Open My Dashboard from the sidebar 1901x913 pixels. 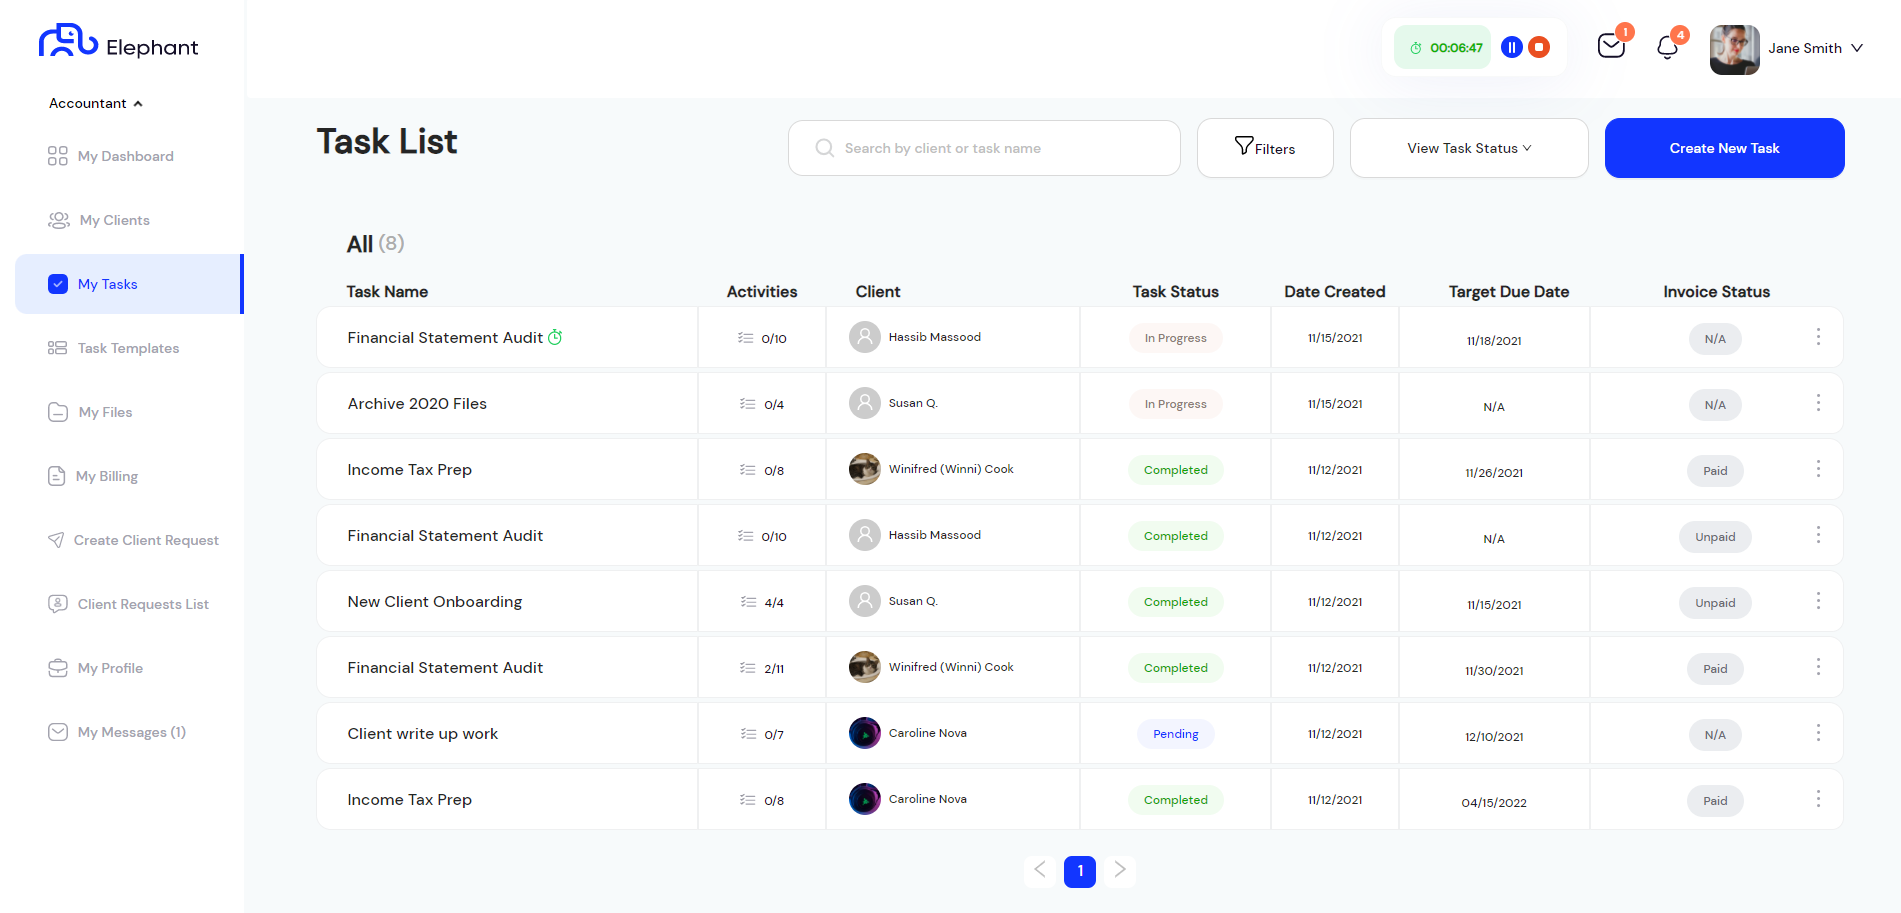tap(126, 156)
